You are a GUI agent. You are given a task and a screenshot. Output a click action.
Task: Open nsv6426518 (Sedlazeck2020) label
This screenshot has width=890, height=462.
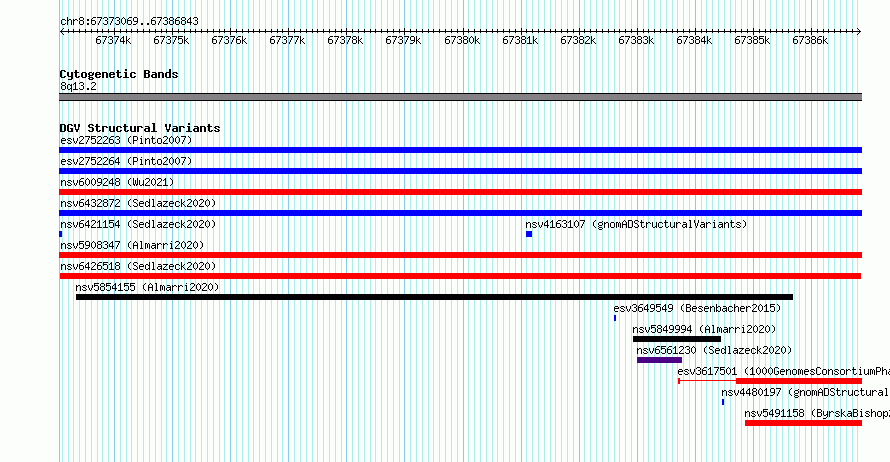138,266
